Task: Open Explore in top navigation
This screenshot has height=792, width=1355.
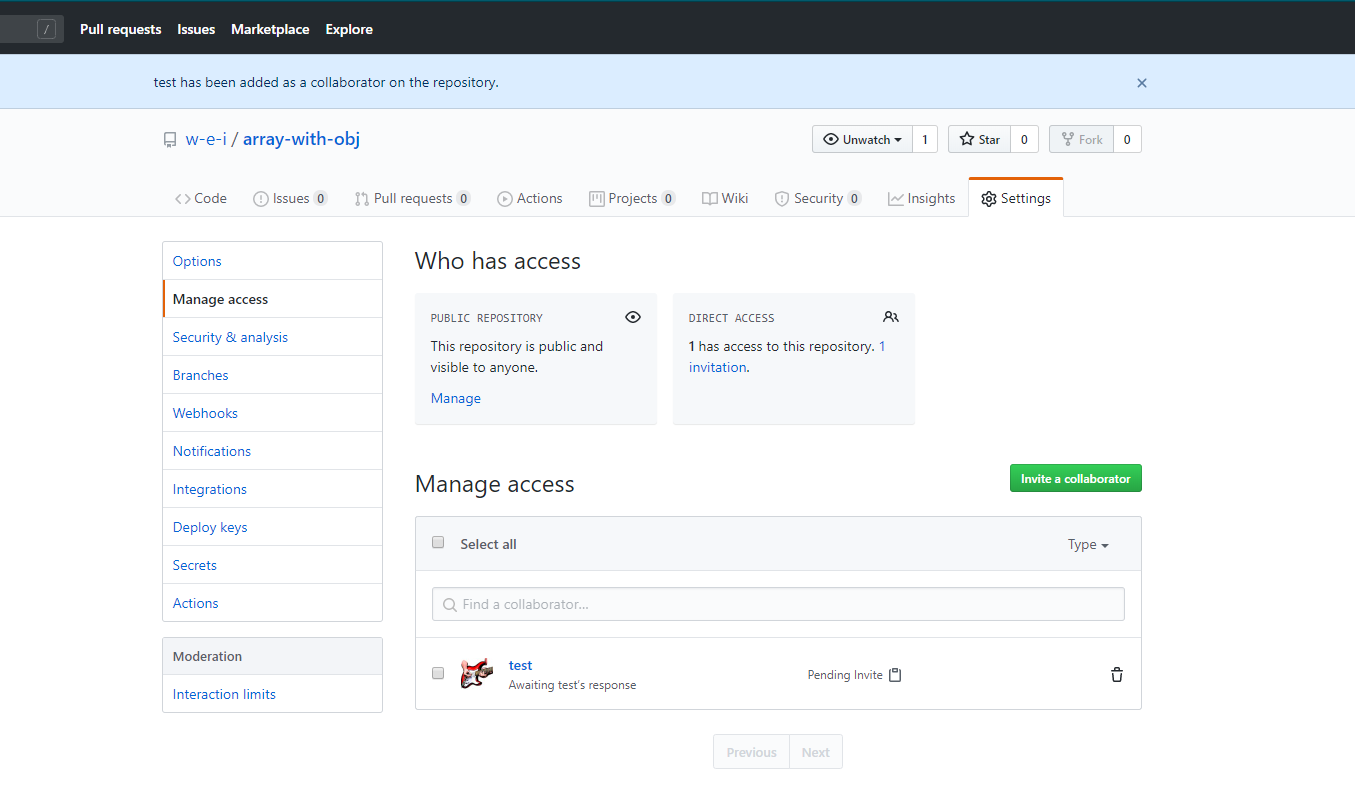Action: [349, 29]
